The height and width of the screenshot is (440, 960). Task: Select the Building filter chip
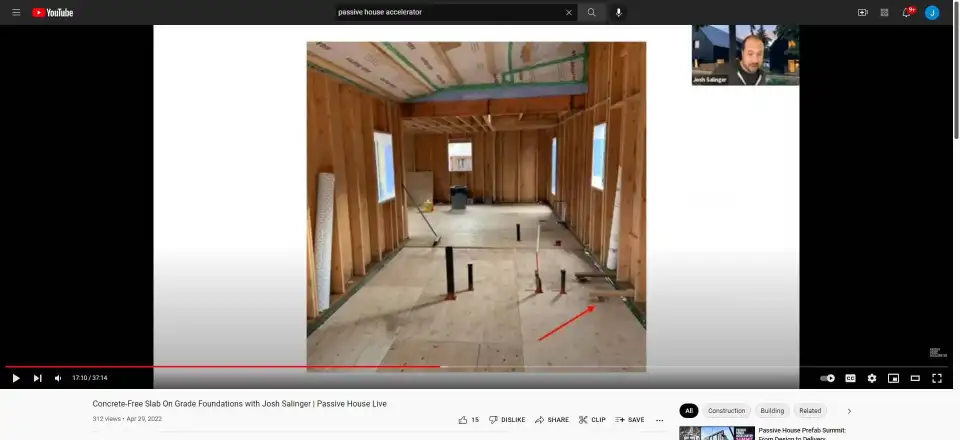coord(772,411)
